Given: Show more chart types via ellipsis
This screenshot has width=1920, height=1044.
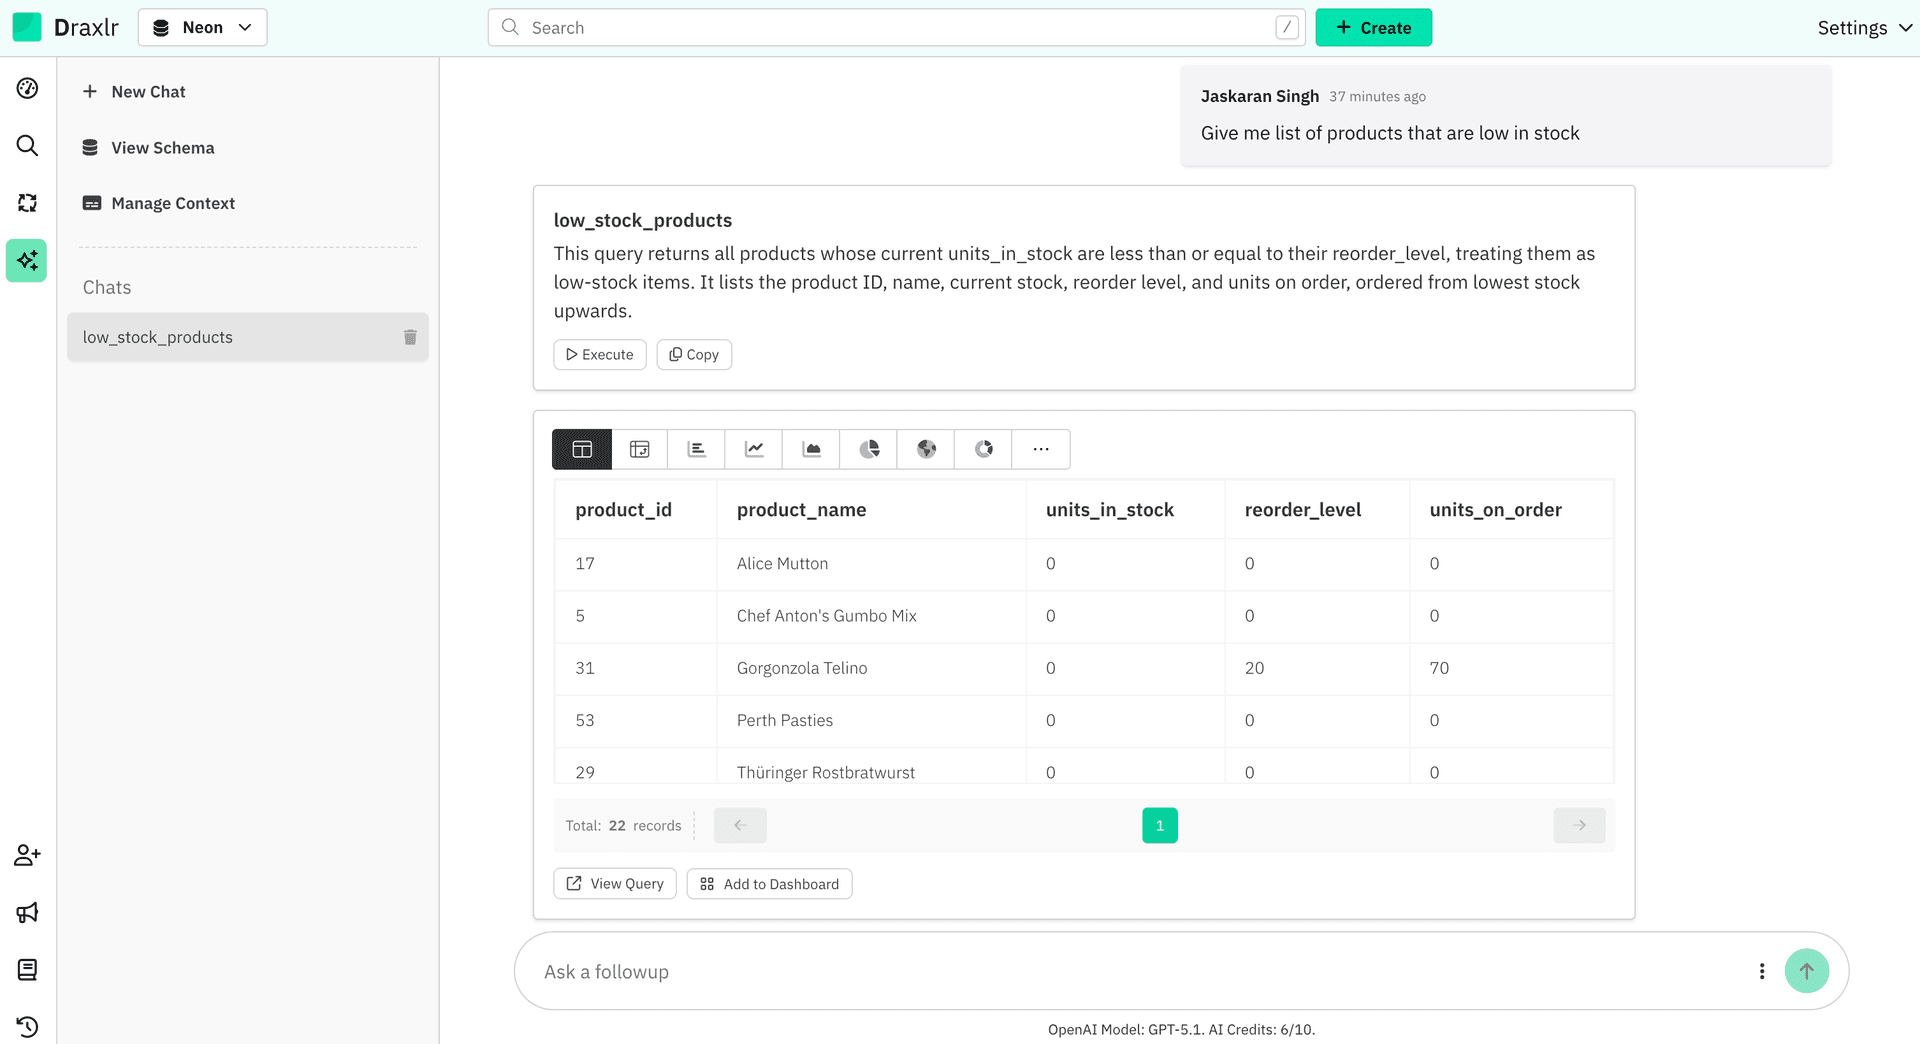Looking at the screenshot, I should pos(1041,450).
